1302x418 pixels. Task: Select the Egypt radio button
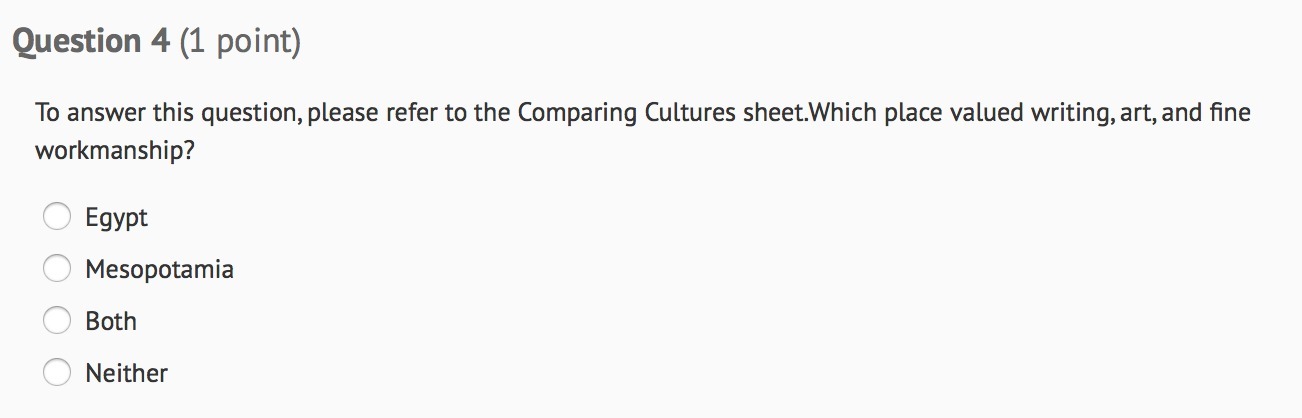pos(57,217)
